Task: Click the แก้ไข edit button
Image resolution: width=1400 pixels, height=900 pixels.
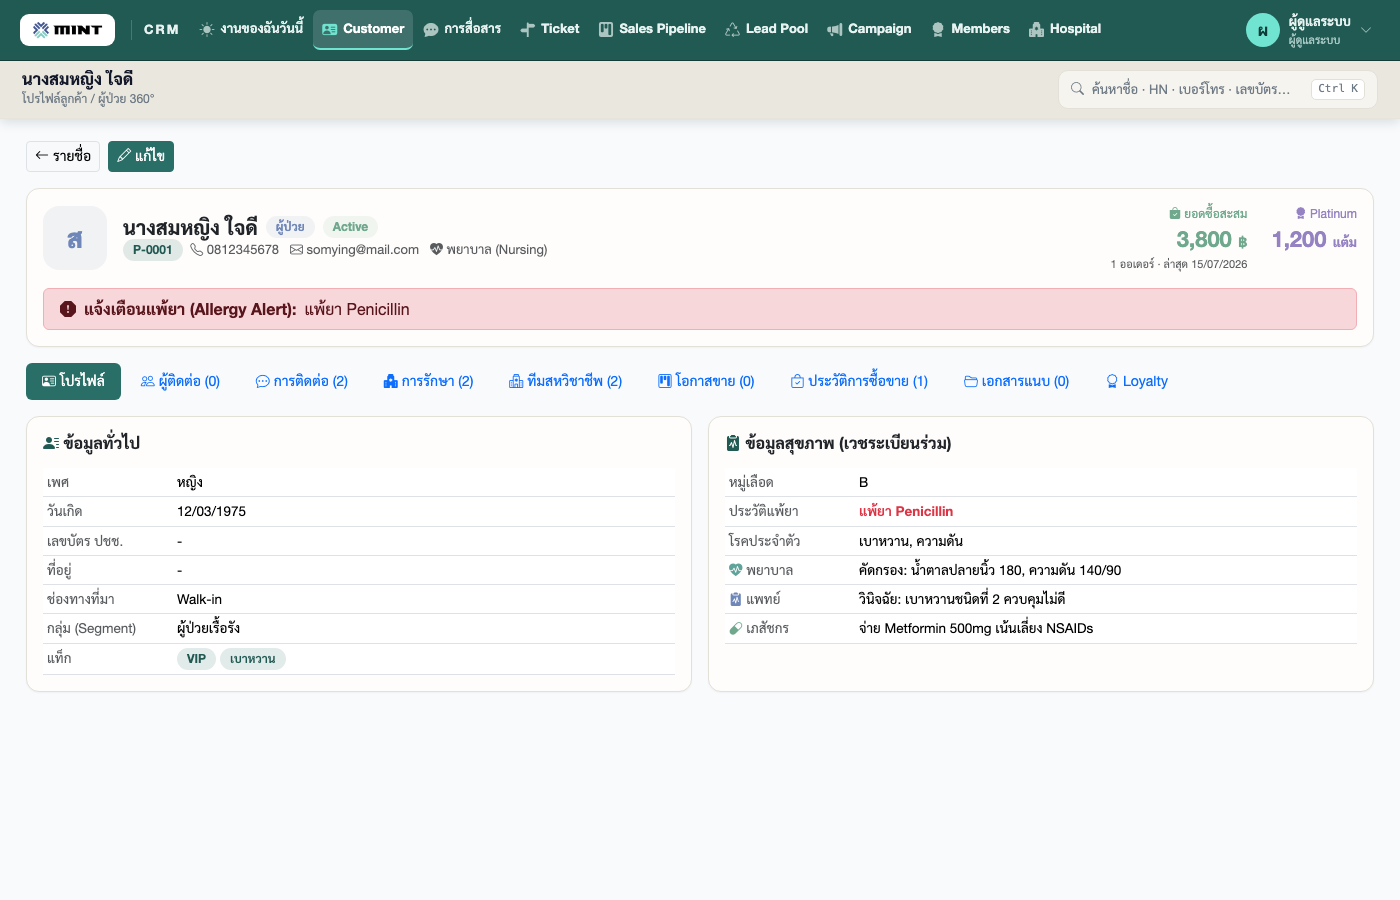Action: click(x=141, y=156)
